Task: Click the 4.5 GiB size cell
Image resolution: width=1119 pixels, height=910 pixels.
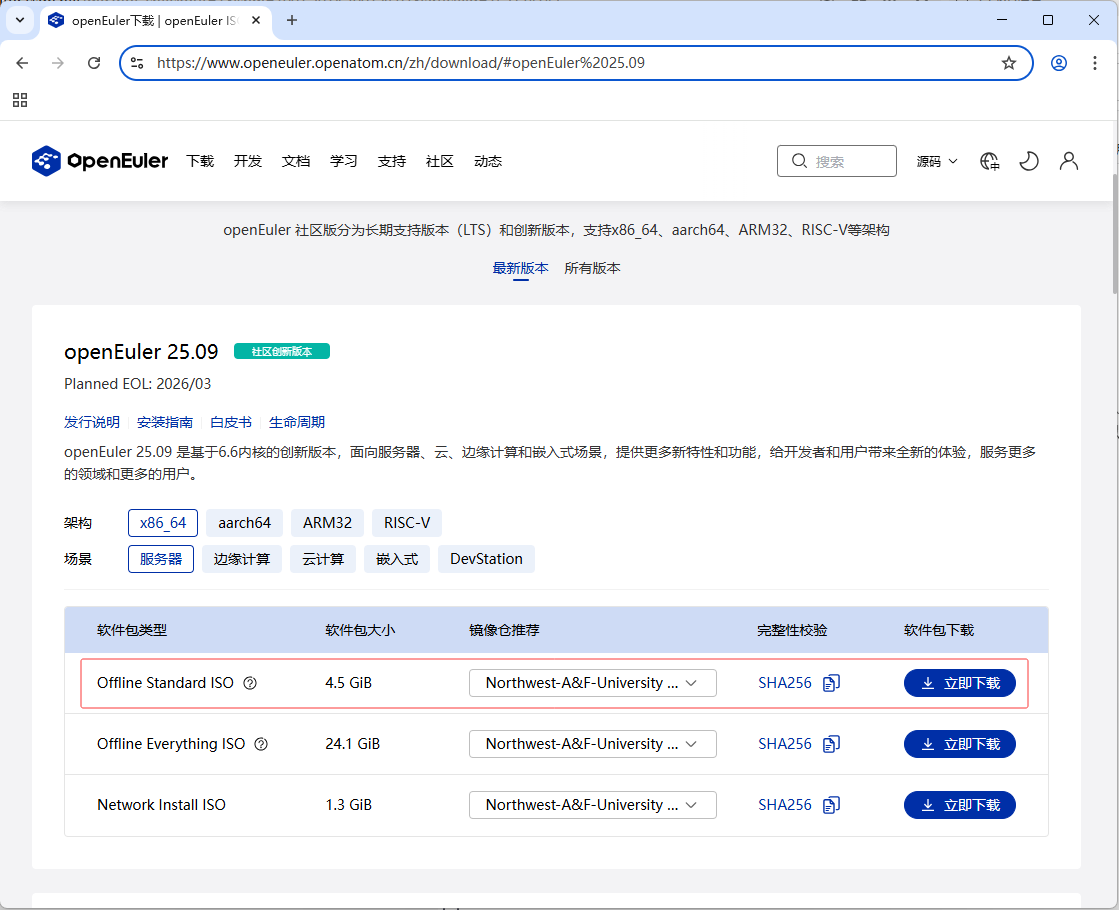Action: (x=348, y=683)
